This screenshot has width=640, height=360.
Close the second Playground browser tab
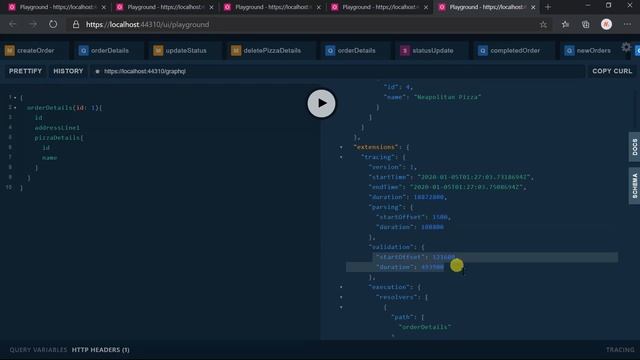pyautogui.click(x=211, y=7)
